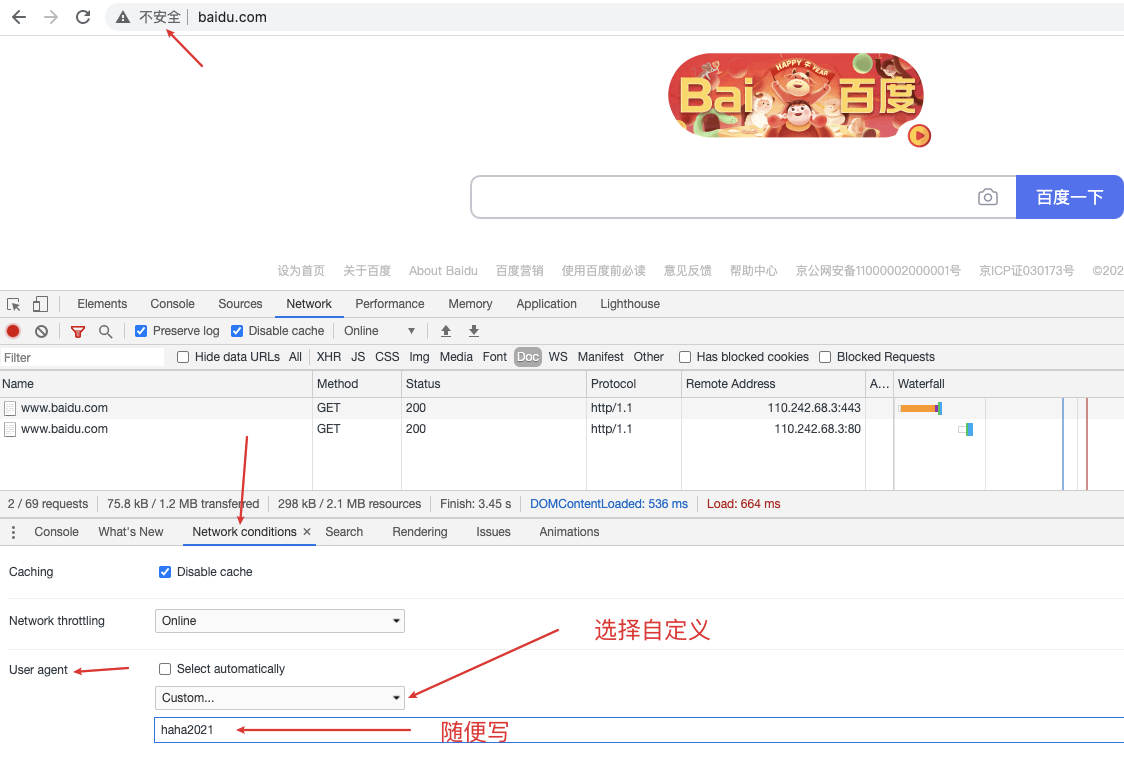Open About Baidu footer link
This screenshot has width=1124, height=757.
[443, 271]
